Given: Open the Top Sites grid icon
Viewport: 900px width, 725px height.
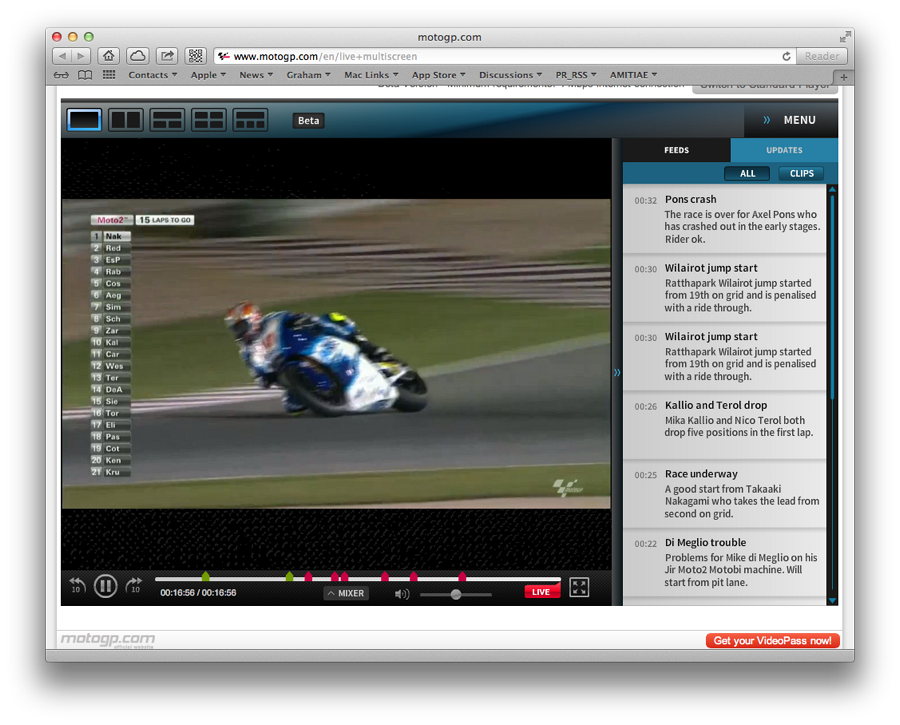Looking at the screenshot, I should [x=108, y=75].
